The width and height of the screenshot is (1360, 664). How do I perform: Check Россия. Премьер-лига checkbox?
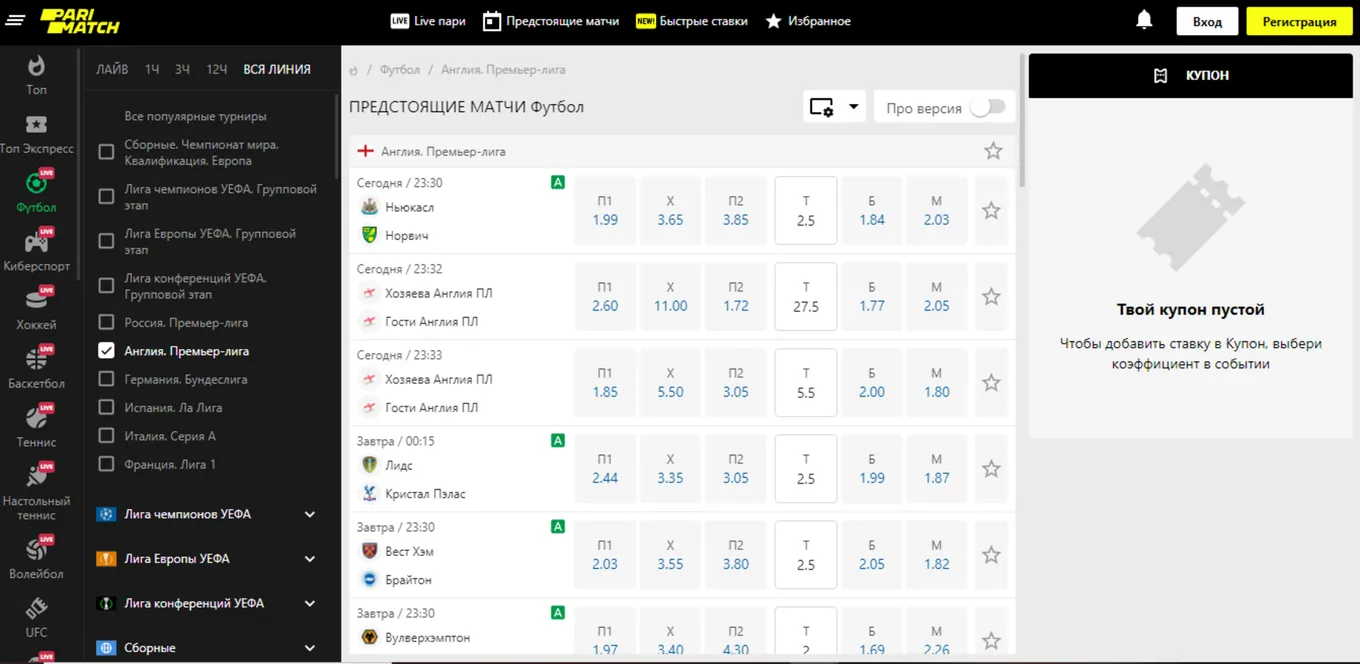[x=106, y=323]
